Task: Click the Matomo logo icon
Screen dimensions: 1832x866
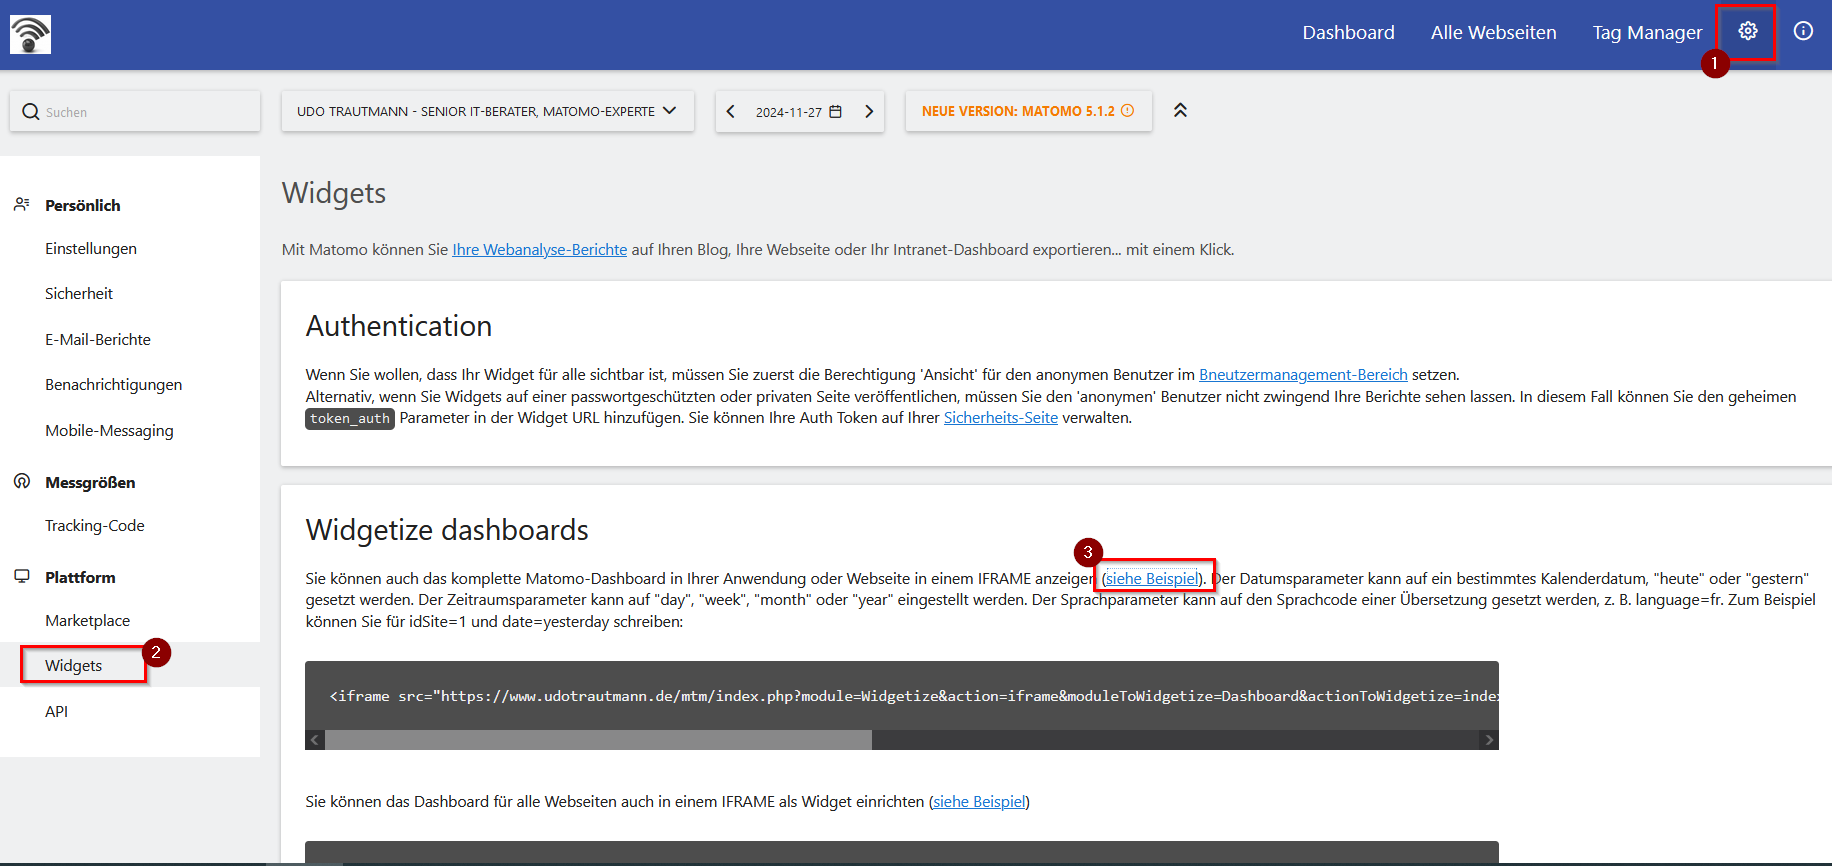Action: (30, 34)
